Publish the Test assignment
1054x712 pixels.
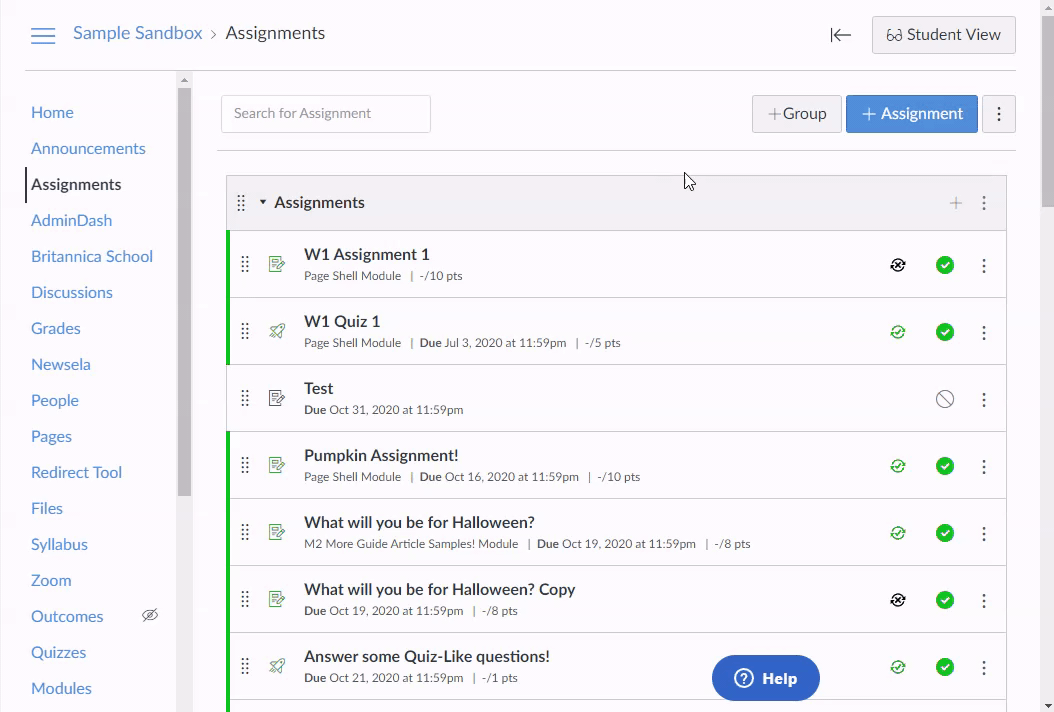click(x=944, y=399)
